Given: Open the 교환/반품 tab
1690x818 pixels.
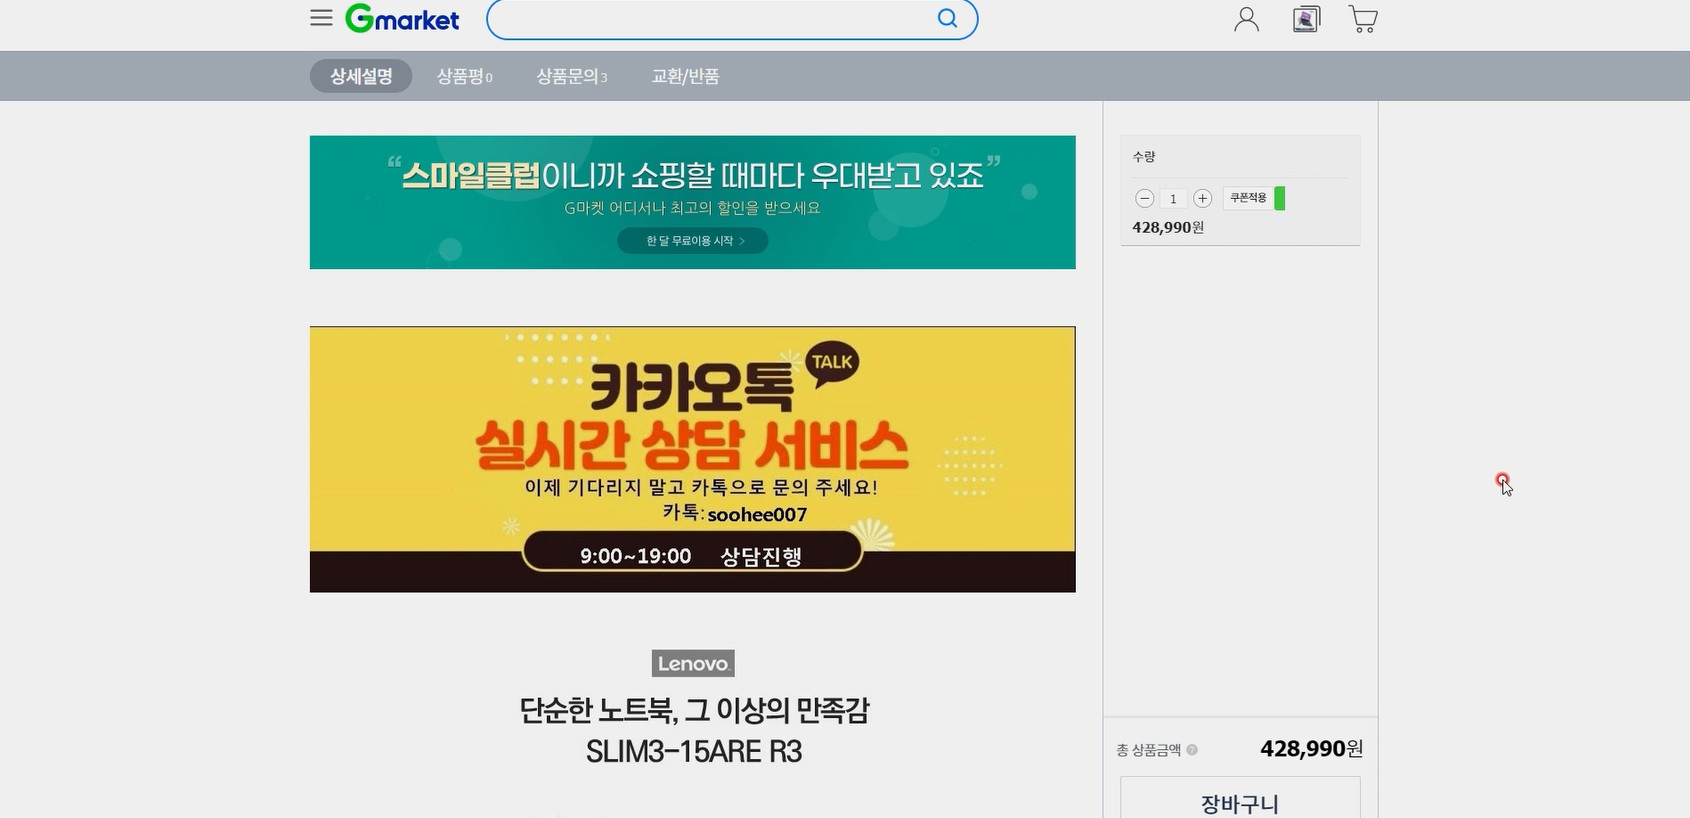Looking at the screenshot, I should click(685, 76).
